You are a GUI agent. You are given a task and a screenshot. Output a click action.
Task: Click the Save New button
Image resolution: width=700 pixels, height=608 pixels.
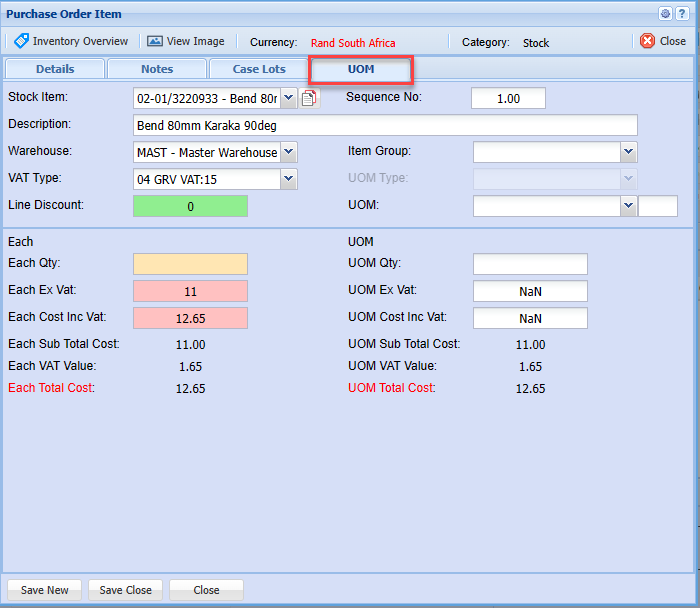(x=45, y=590)
